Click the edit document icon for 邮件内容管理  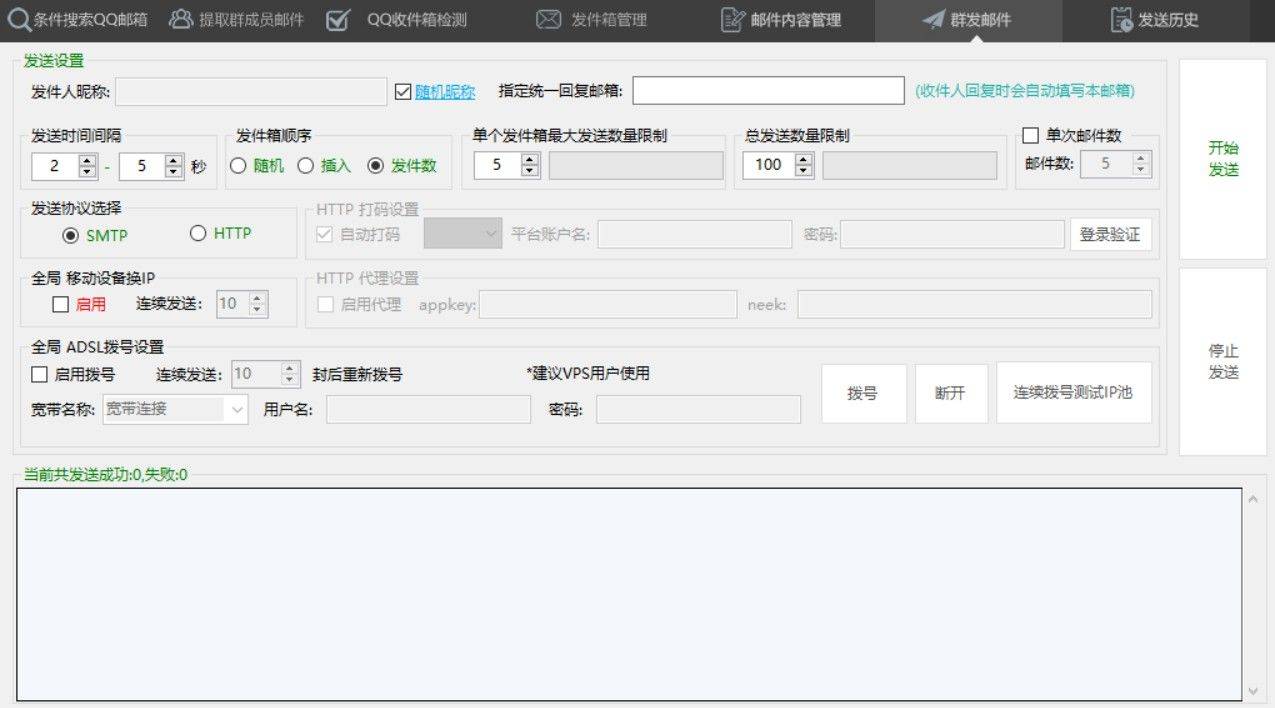click(x=733, y=19)
